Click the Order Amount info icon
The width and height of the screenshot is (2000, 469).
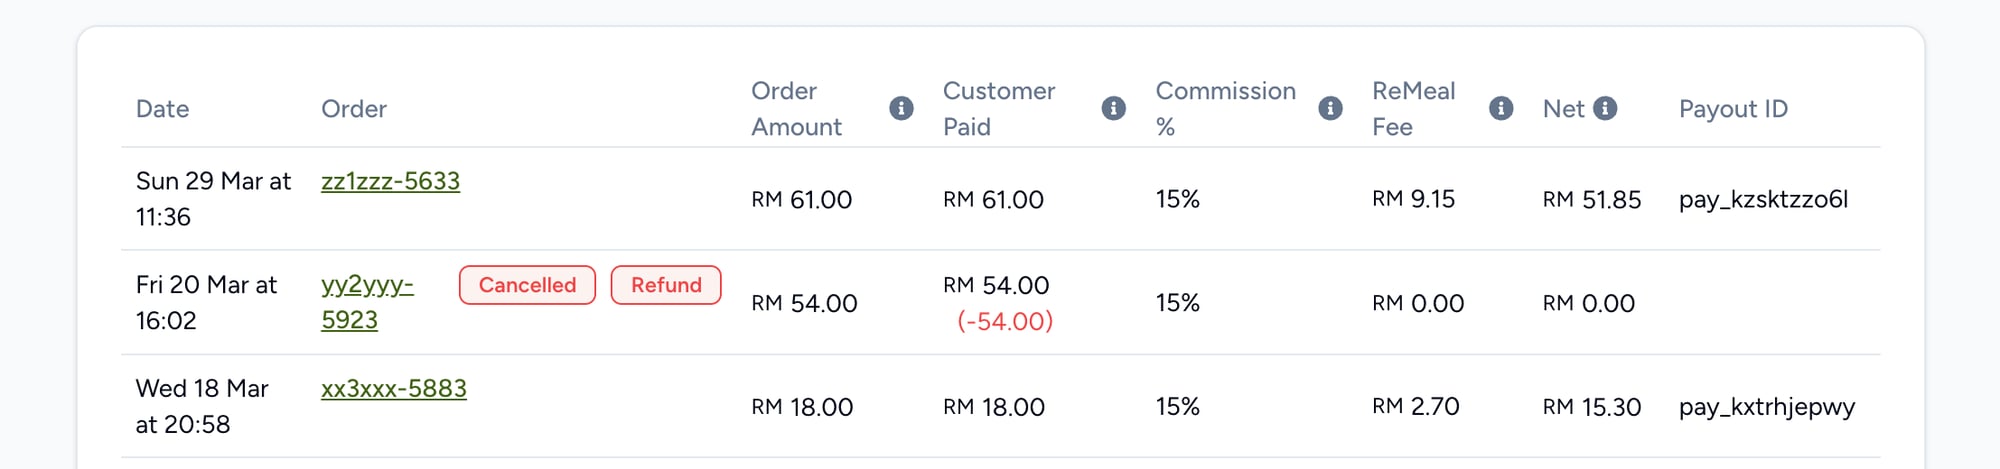pos(901,108)
